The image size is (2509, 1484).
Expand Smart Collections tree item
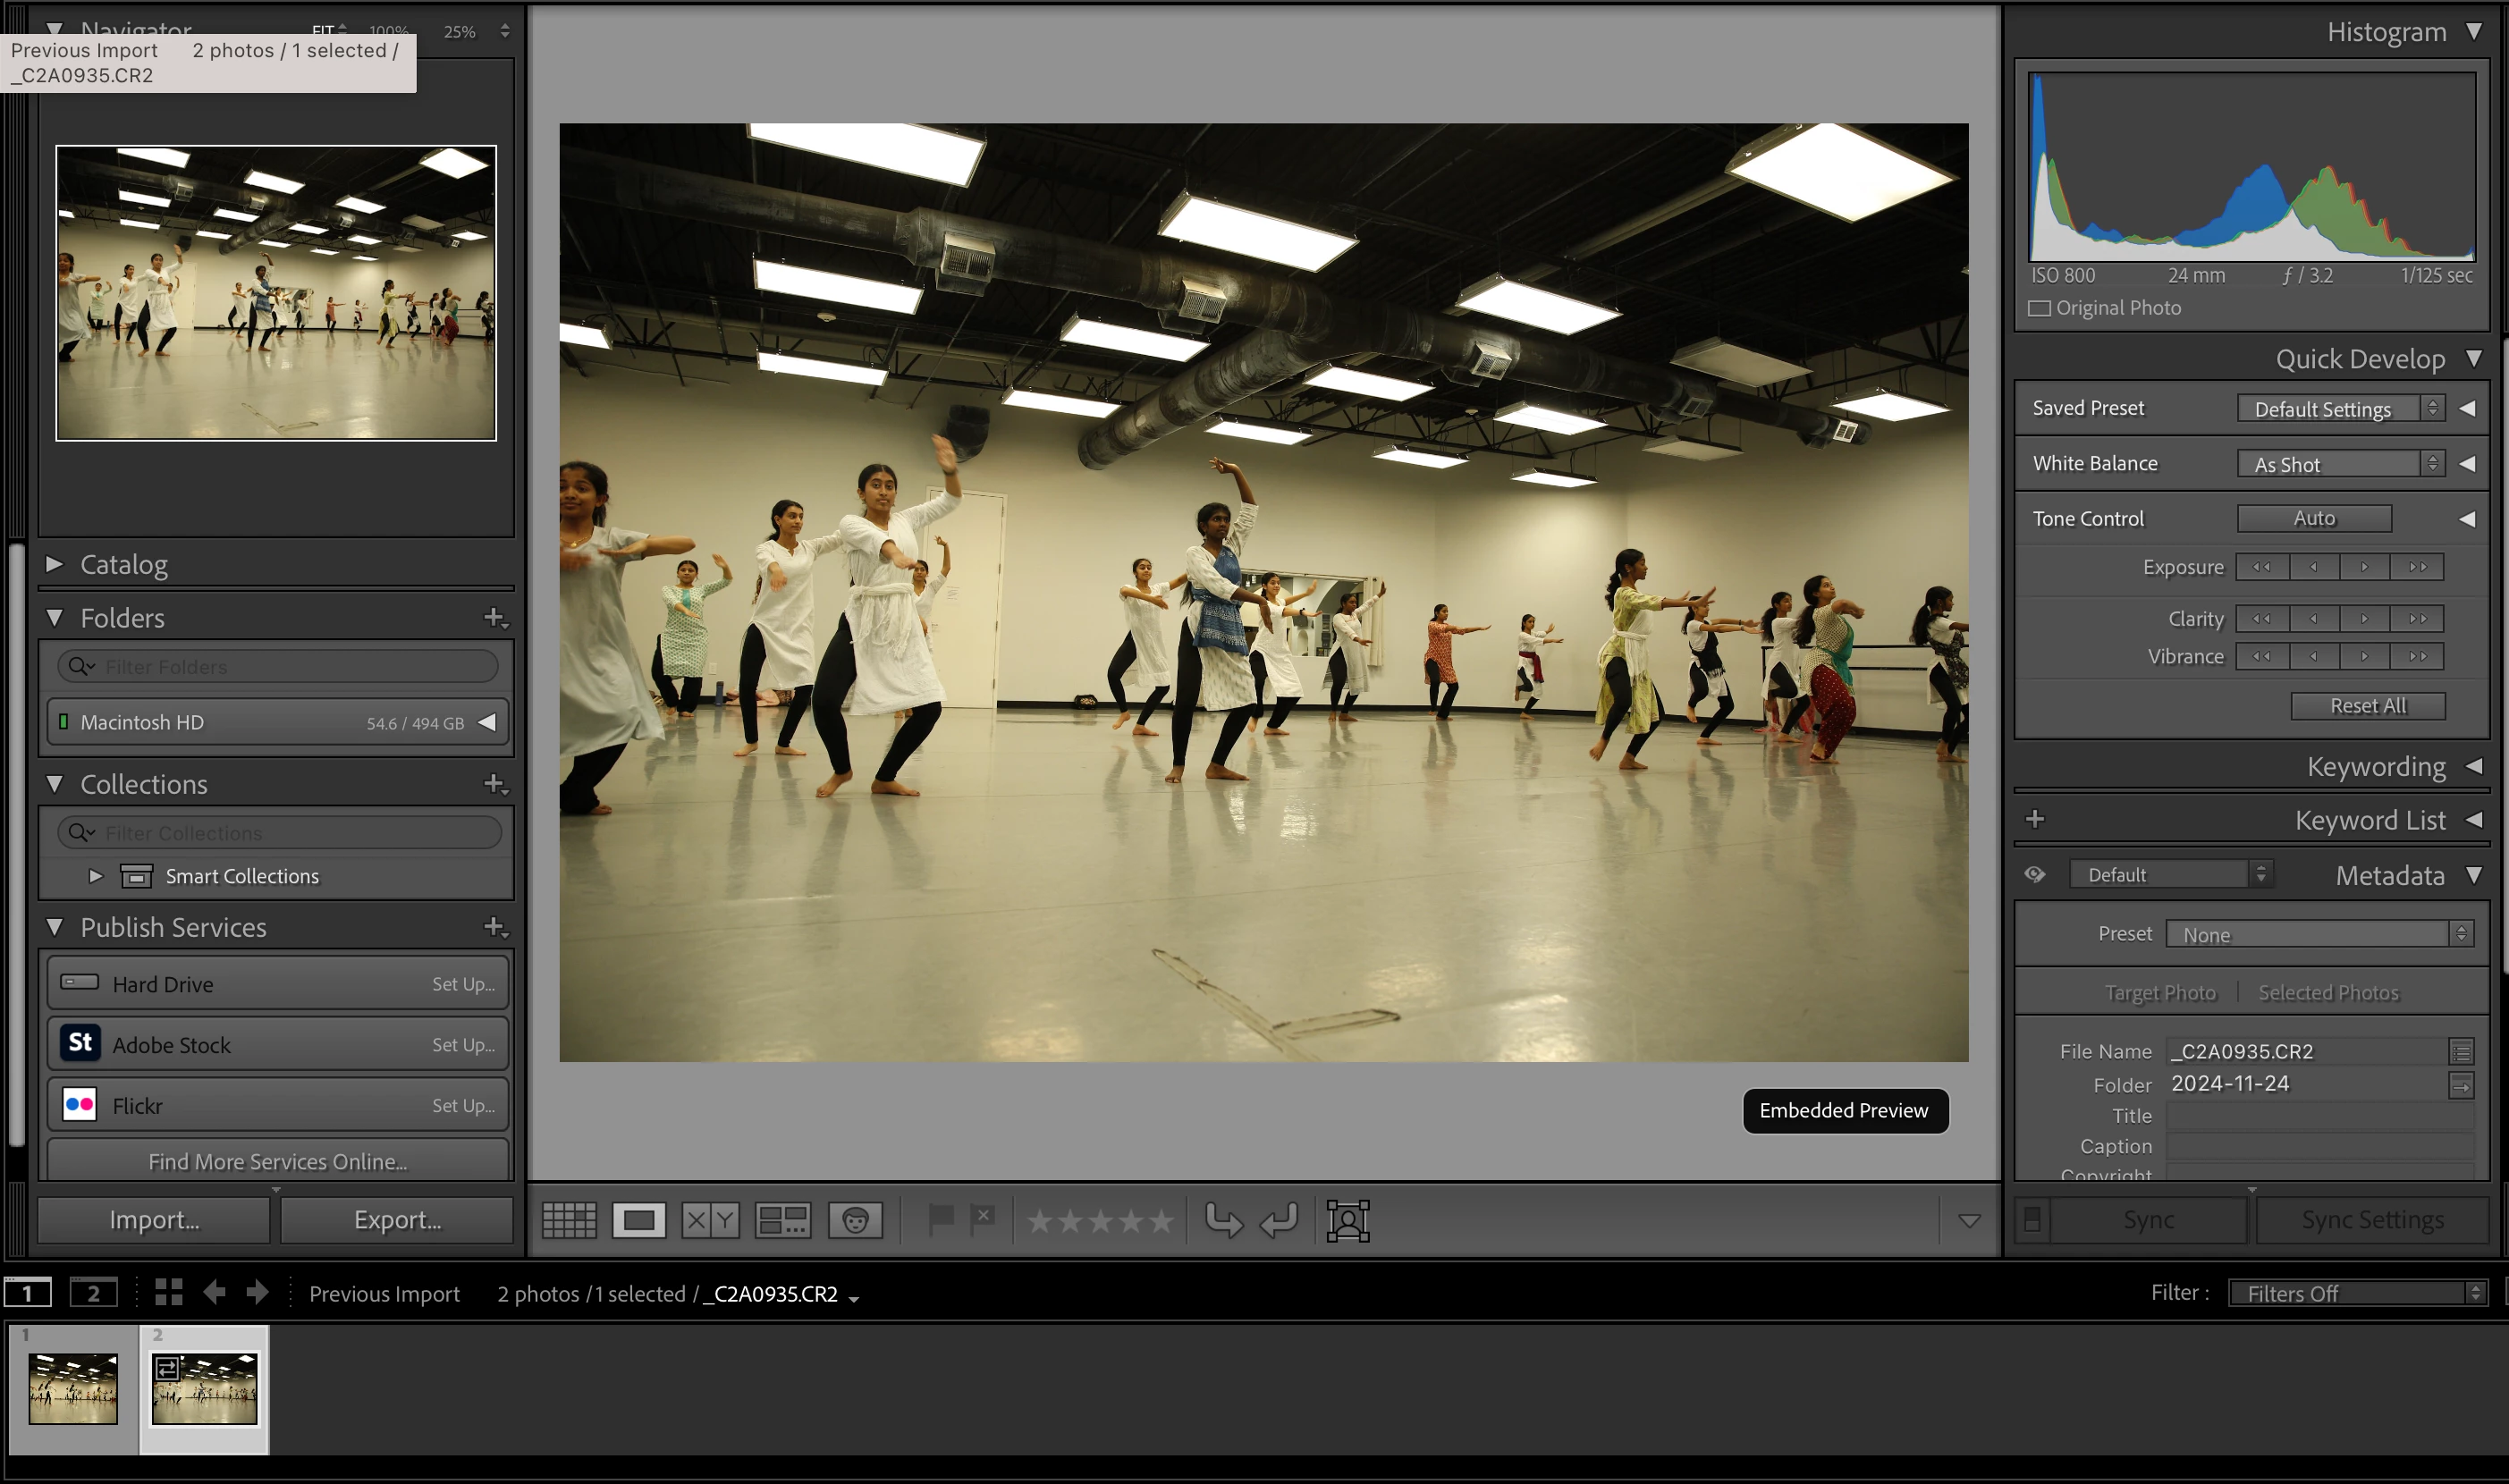click(95, 876)
